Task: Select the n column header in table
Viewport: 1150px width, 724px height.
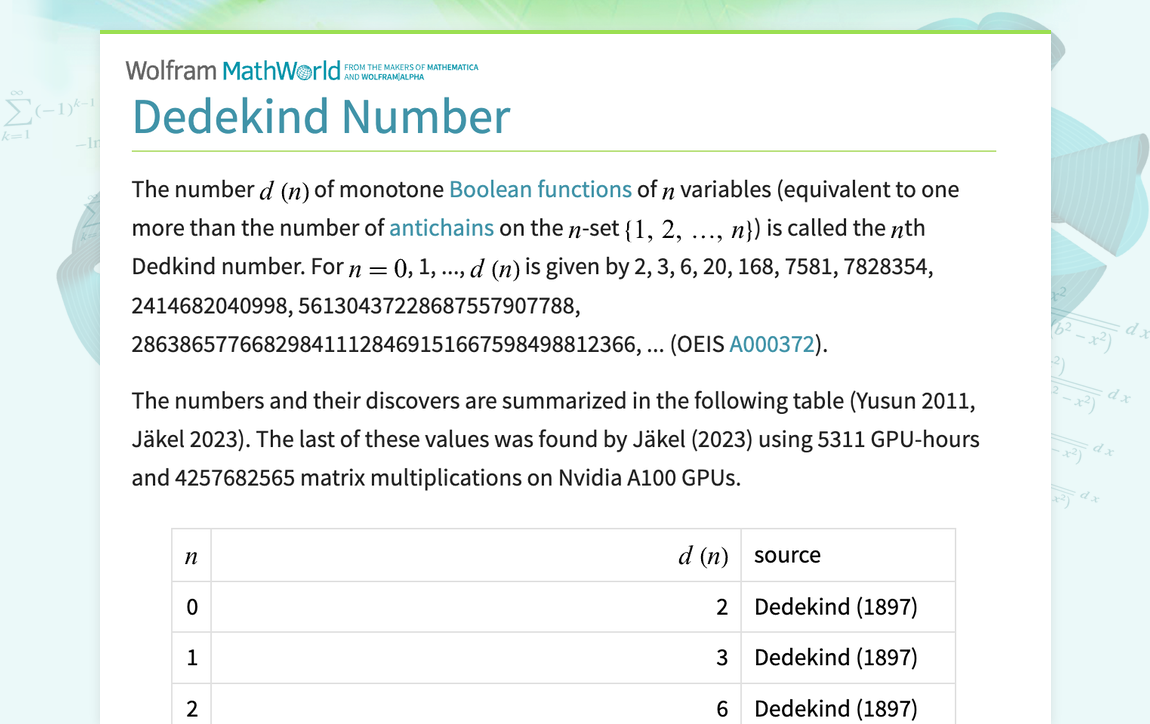Action: tap(191, 555)
